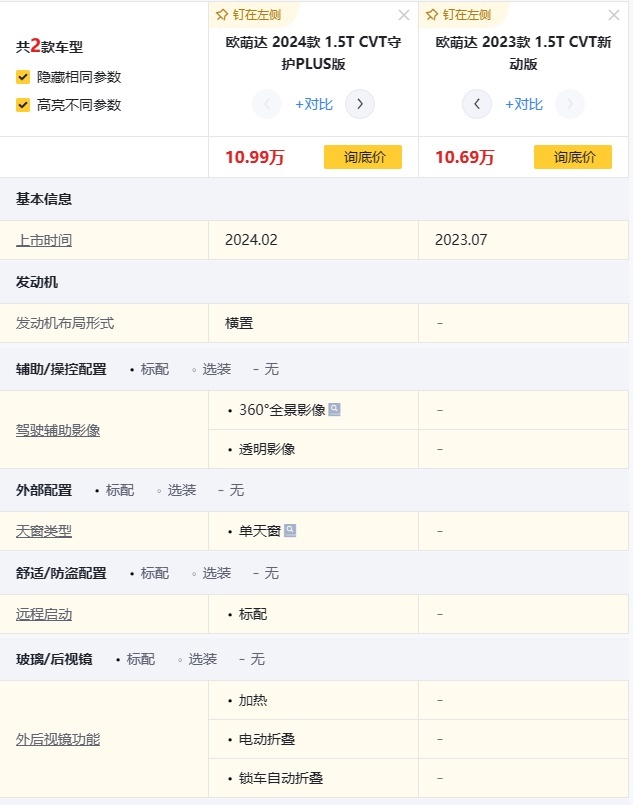Open the 单天窗 magnifier image icon
633x805 pixels.
290,530
